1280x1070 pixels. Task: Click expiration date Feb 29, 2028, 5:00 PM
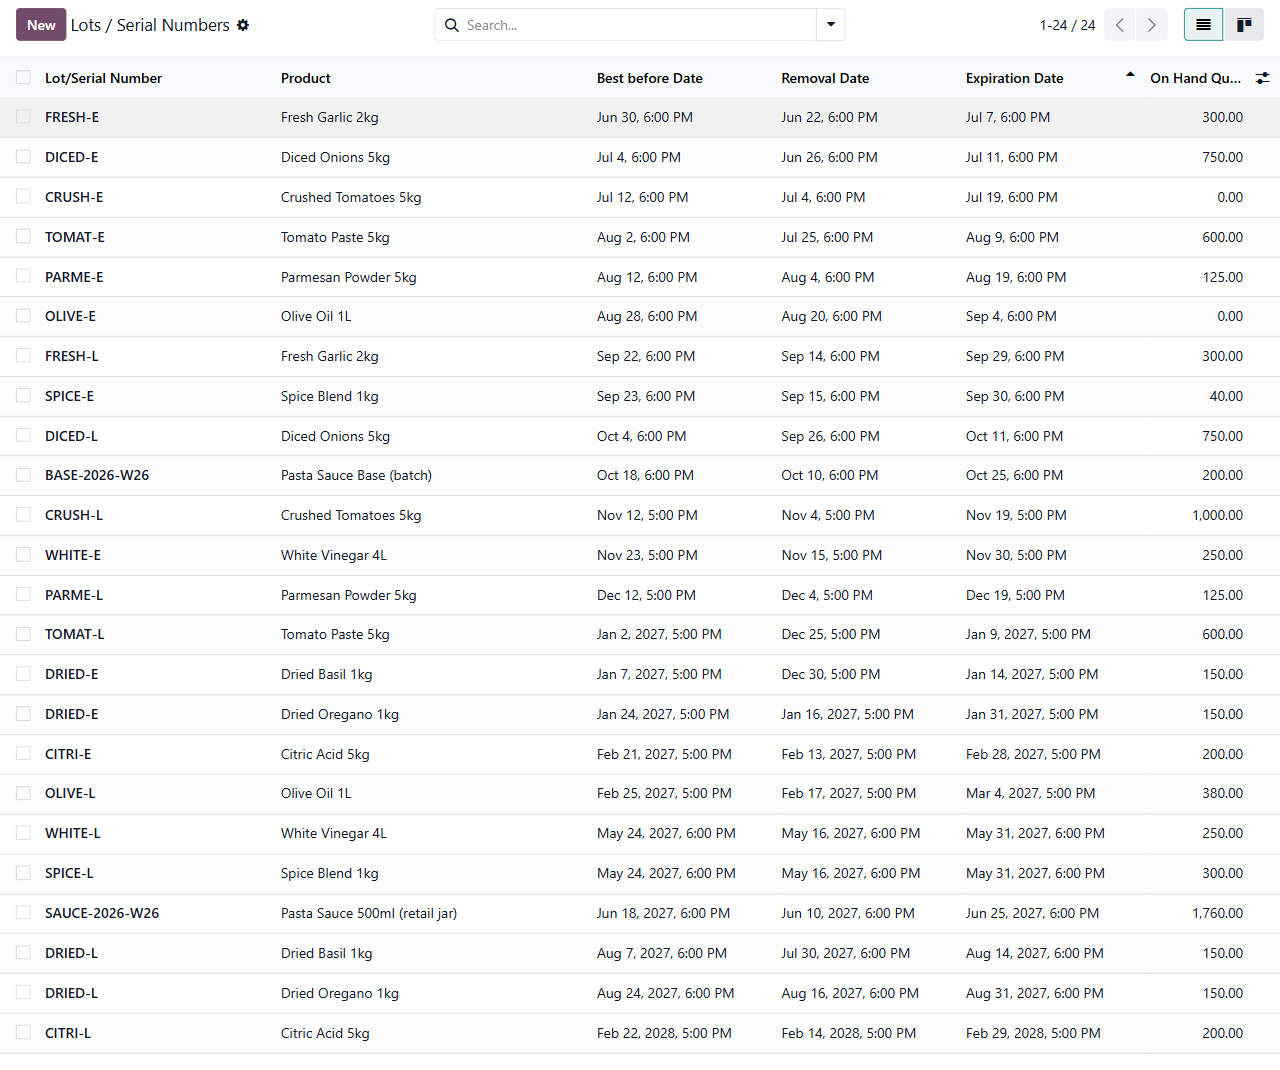click(1033, 1033)
